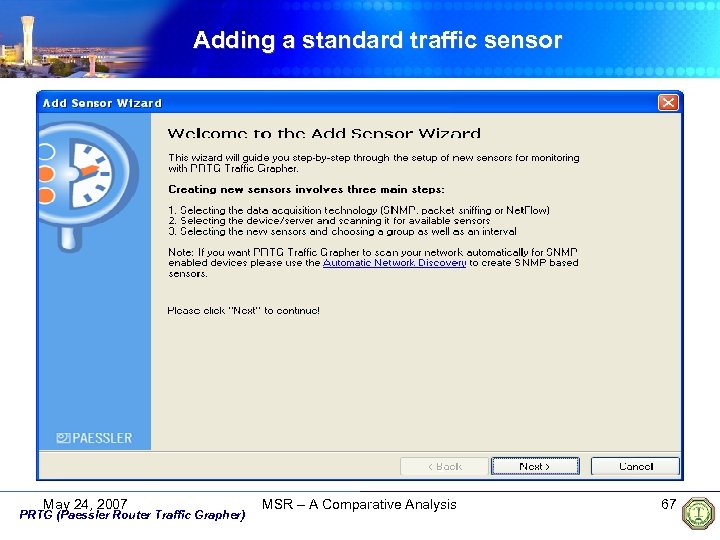The image size is (720, 540).
Task: Click the Next button in the wizard
Action: coord(535,466)
